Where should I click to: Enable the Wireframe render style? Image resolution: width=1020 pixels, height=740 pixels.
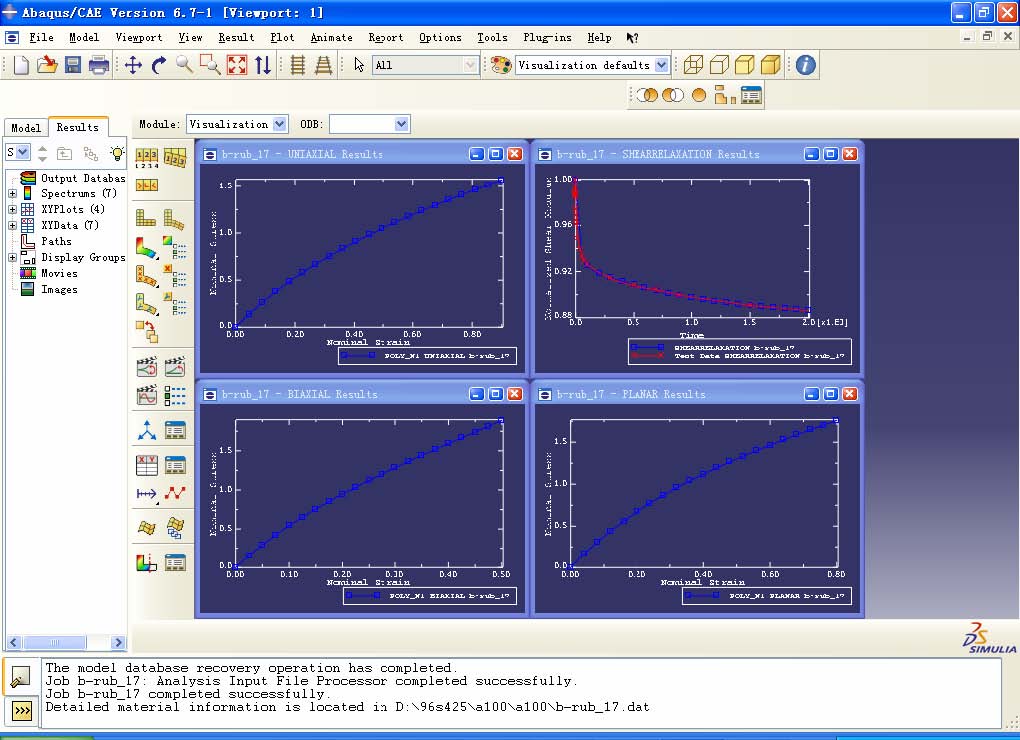point(693,65)
